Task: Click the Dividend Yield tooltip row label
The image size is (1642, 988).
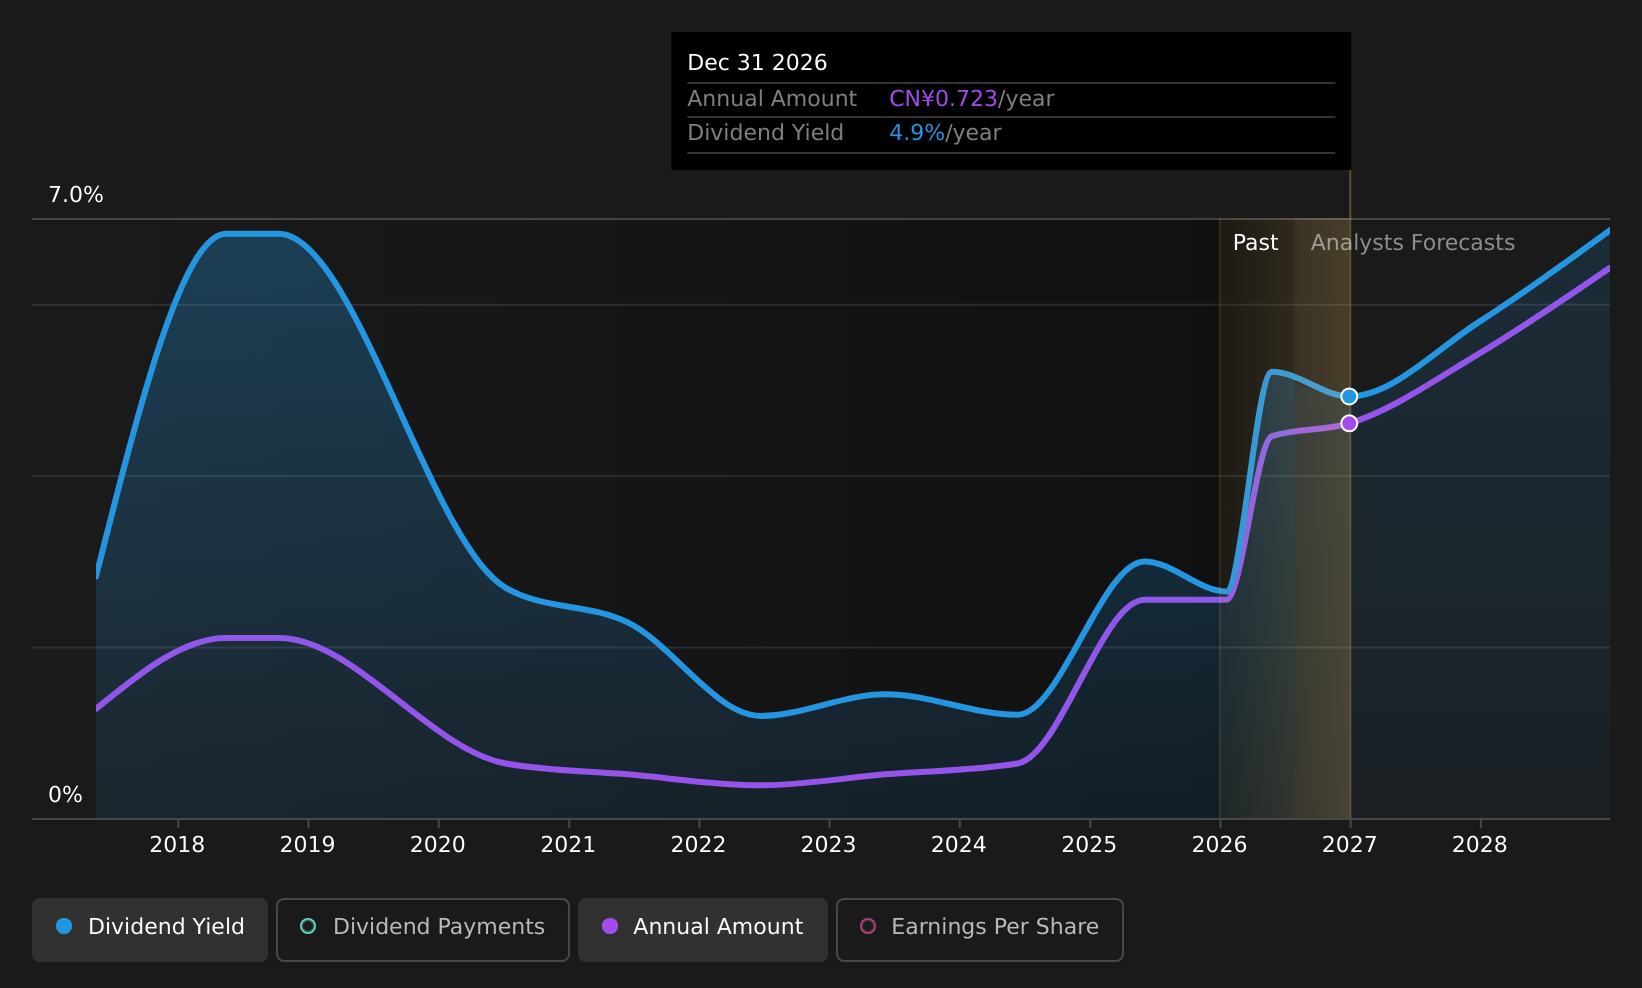Action: pyautogui.click(x=766, y=133)
